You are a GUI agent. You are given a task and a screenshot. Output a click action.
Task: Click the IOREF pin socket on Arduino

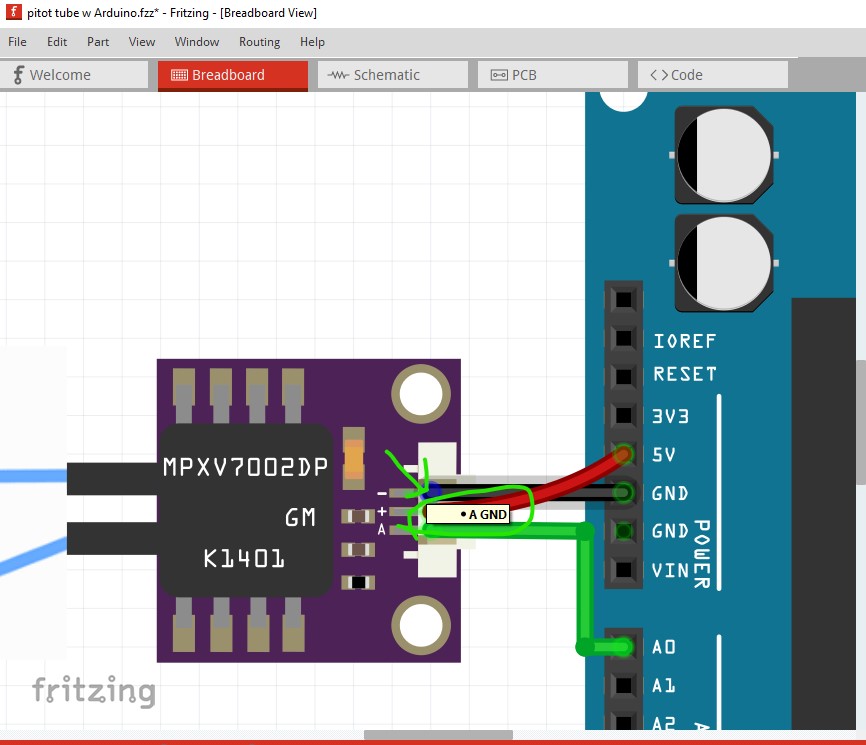tap(624, 337)
